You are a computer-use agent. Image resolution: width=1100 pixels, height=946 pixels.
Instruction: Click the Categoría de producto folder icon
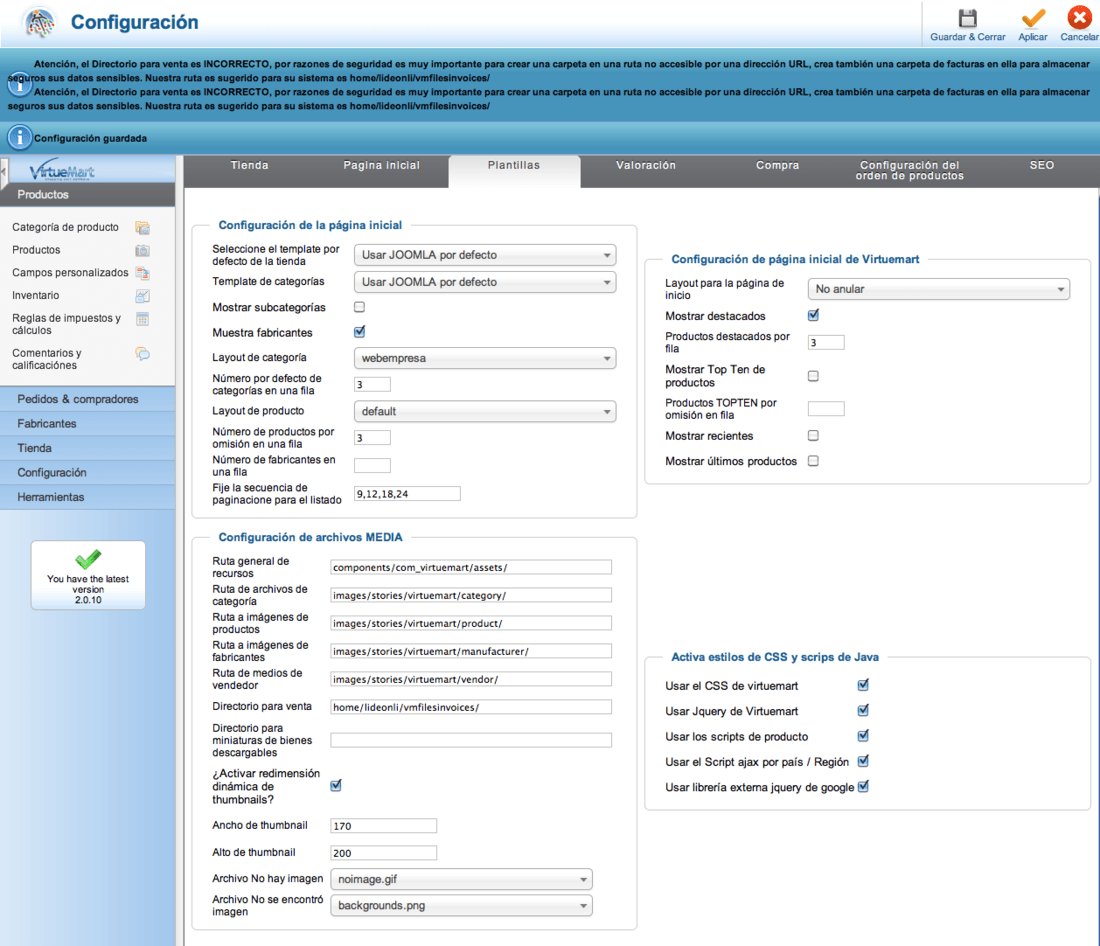[142, 227]
